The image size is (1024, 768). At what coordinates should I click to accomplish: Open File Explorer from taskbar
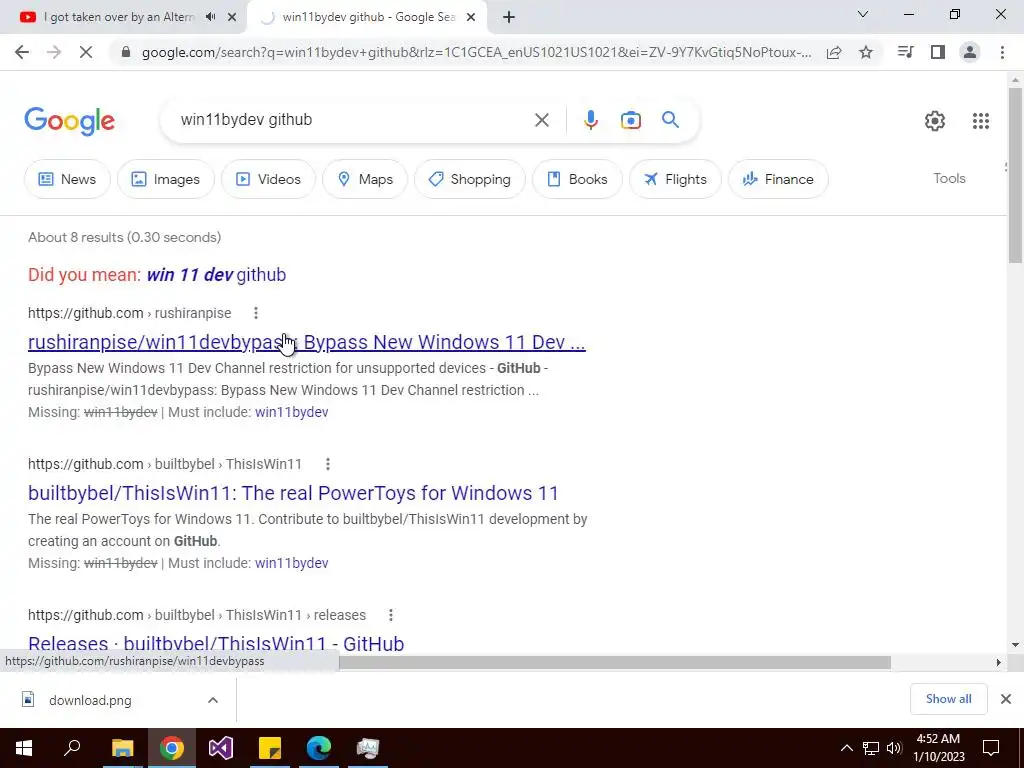122,748
